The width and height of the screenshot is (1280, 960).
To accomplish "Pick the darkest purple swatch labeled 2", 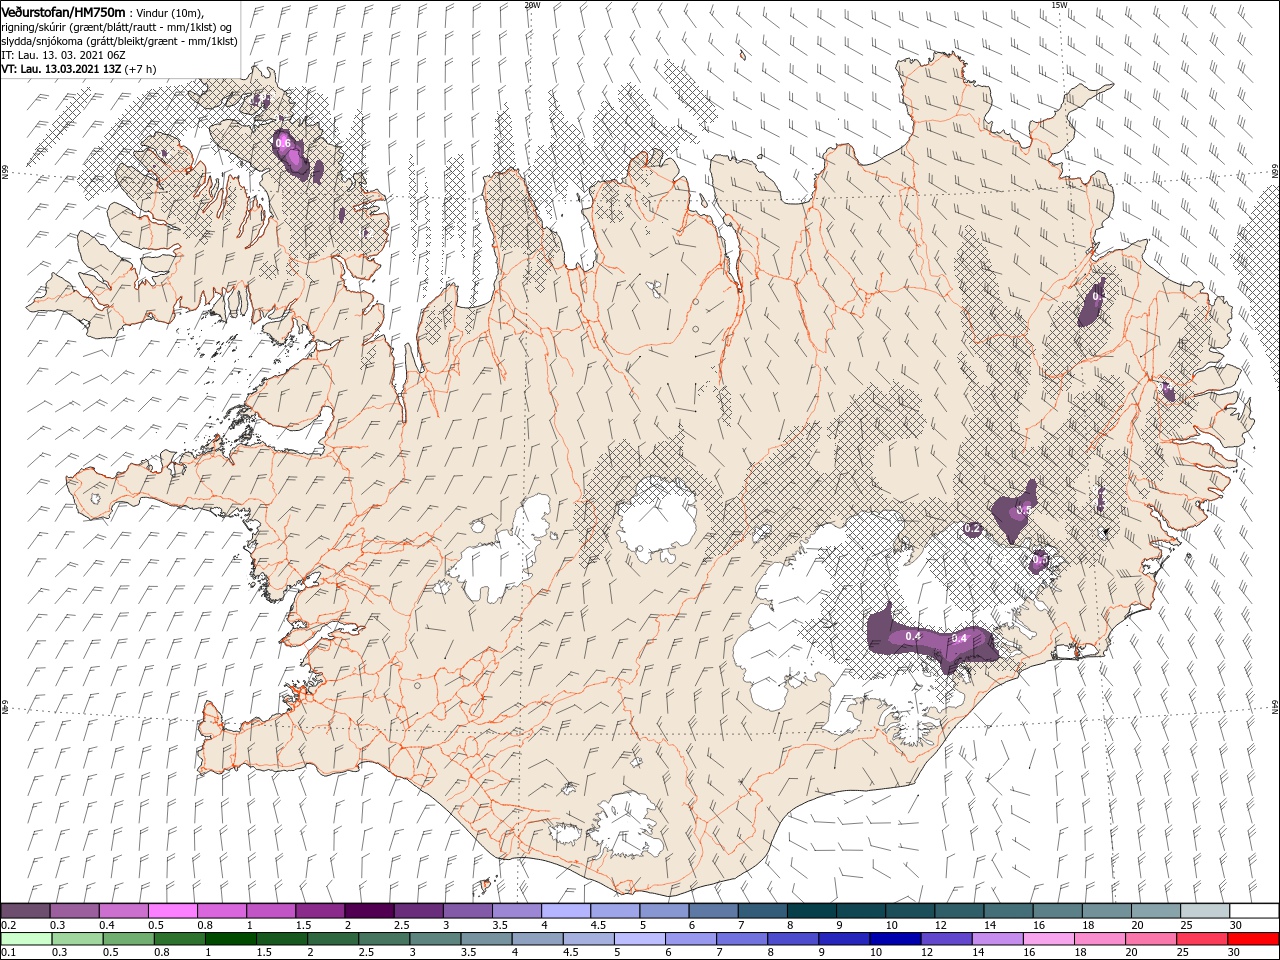I will [369, 911].
